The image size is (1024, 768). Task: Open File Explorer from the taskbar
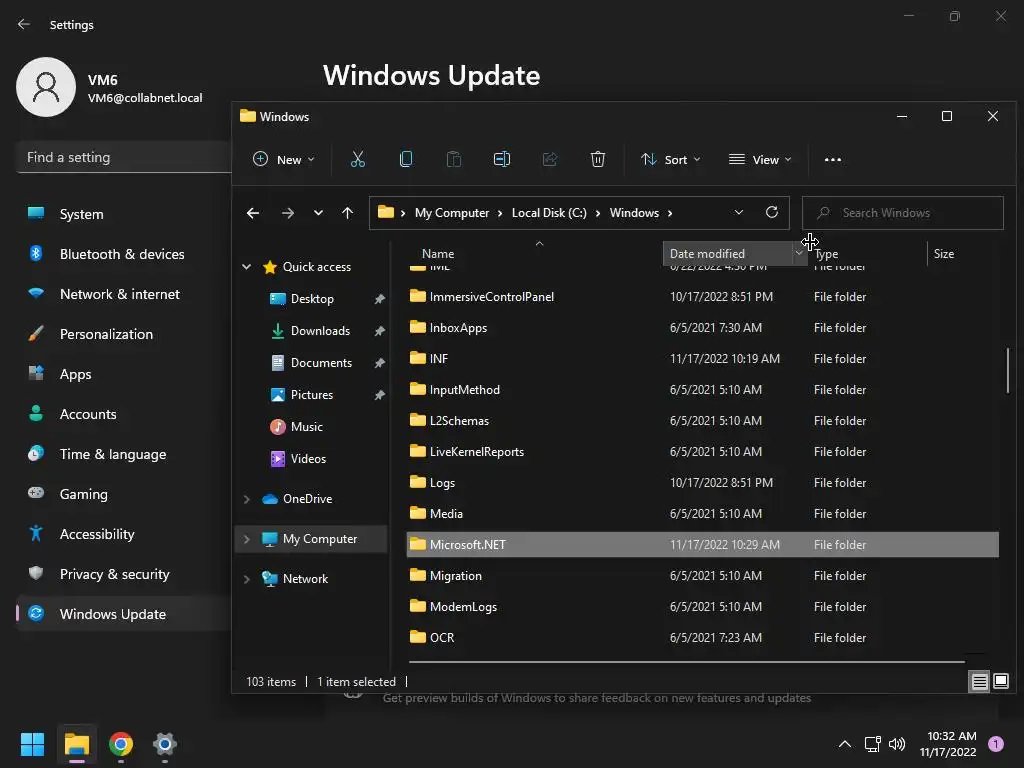pos(77,744)
